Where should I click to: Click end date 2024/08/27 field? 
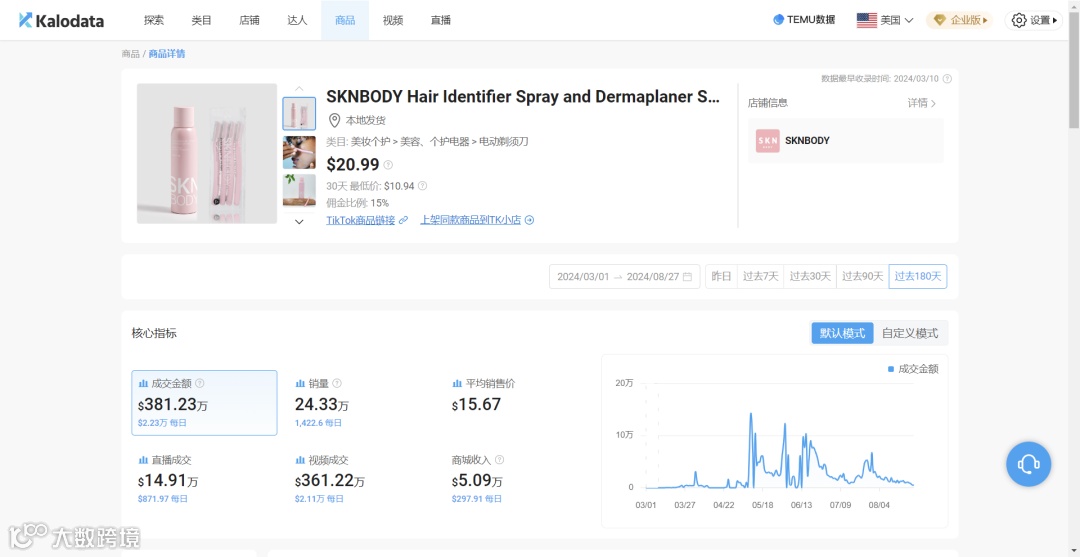tap(653, 276)
